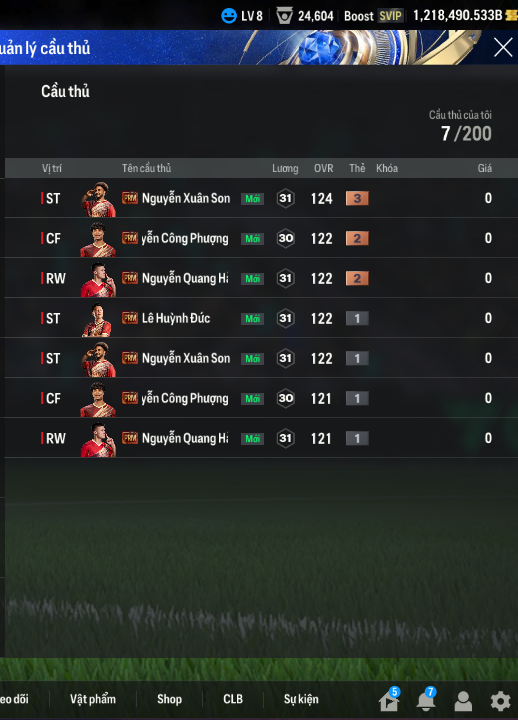Screen dimensions: 518x720
Task: Open the Vật phẩm menu
Action: click(x=93, y=699)
